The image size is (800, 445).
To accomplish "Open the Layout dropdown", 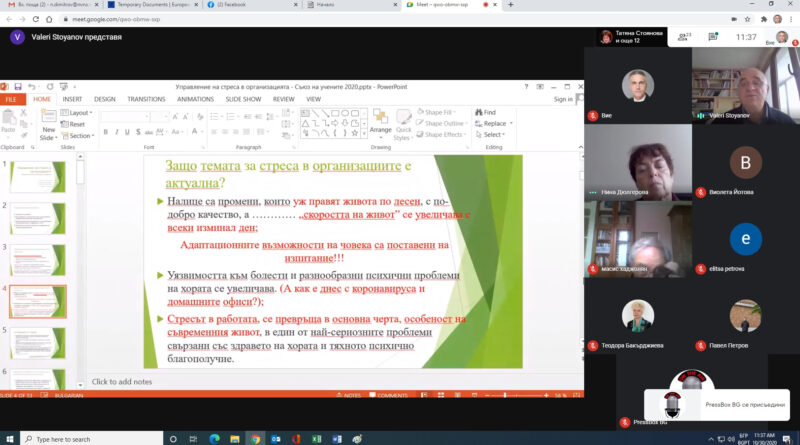I will (x=77, y=113).
